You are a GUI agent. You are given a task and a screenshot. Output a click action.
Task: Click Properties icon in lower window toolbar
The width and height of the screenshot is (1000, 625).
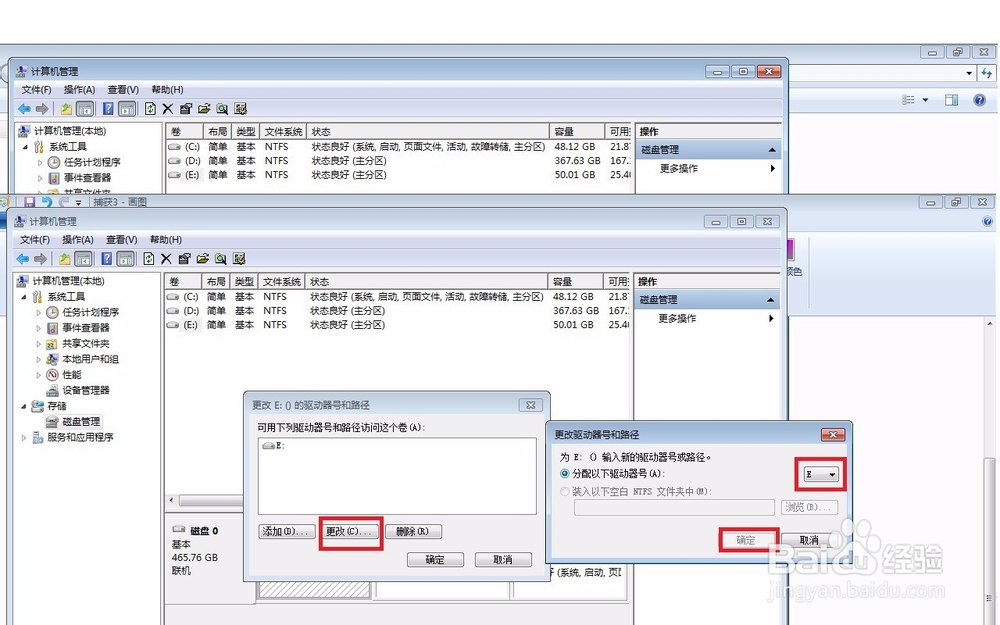point(184,258)
